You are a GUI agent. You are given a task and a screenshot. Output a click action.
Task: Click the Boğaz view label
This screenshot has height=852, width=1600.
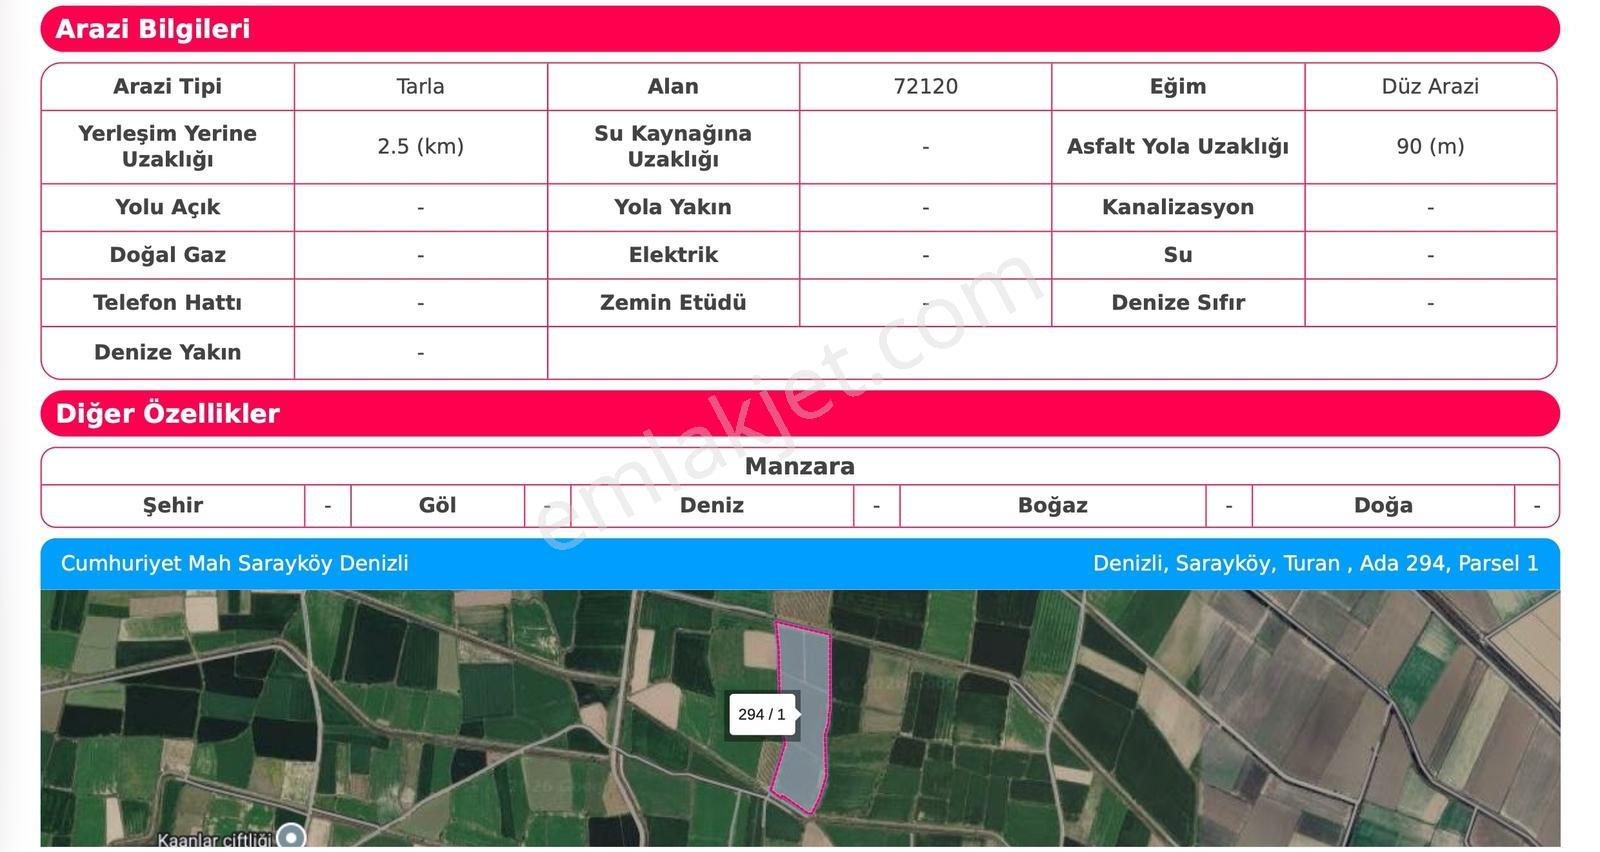pyautogui.click(x=1053, y=506)
